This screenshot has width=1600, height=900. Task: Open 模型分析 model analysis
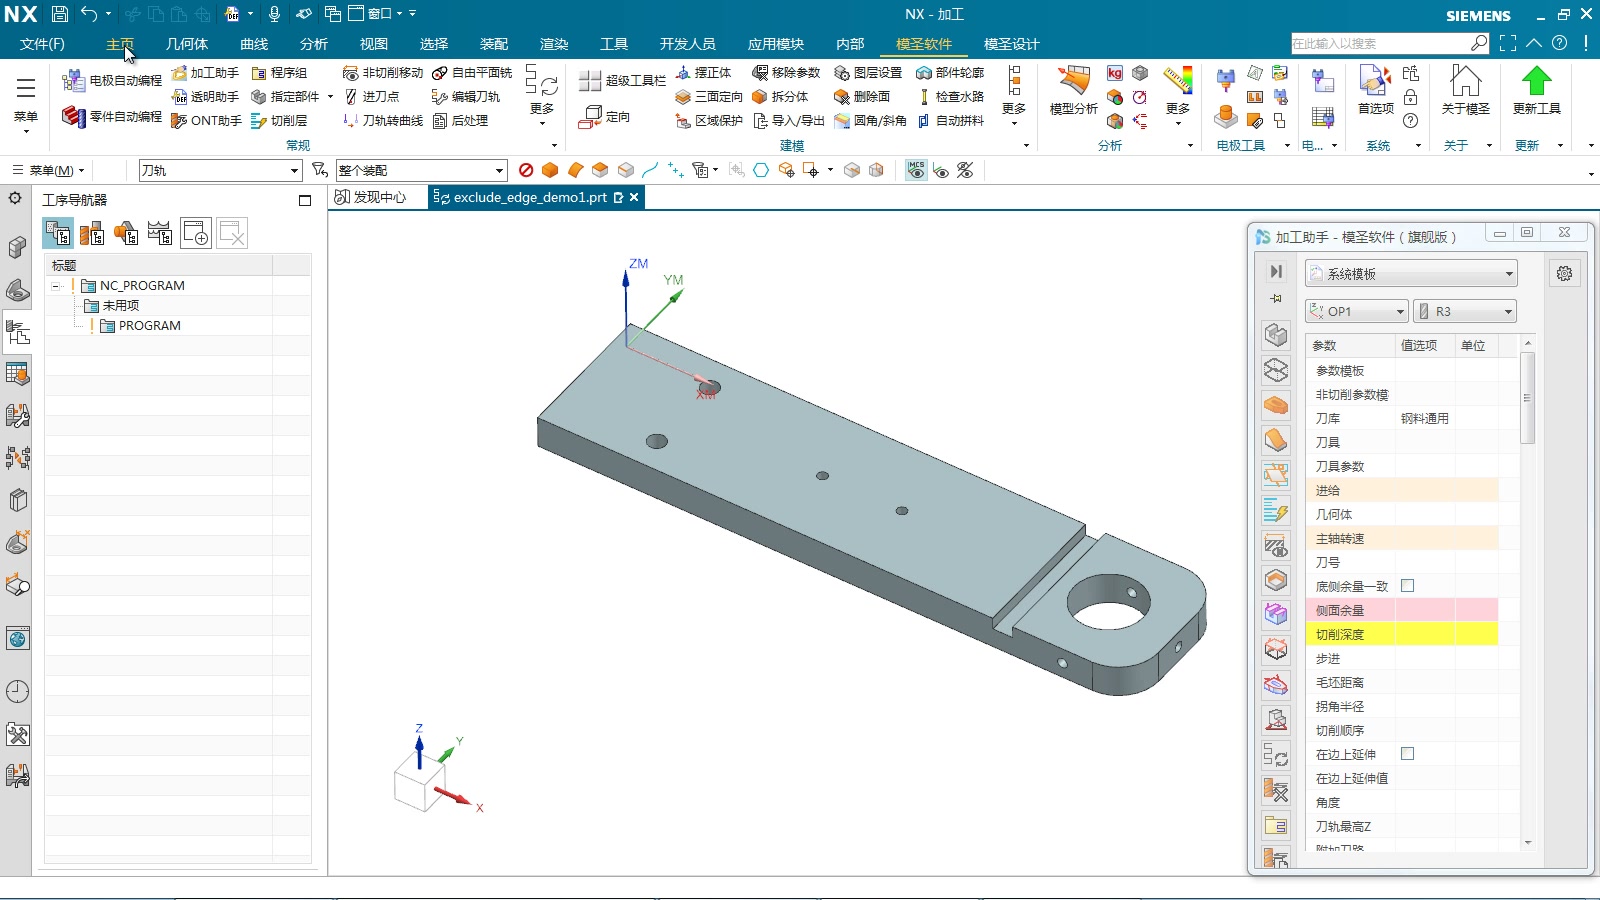[x=1074, y=91]
